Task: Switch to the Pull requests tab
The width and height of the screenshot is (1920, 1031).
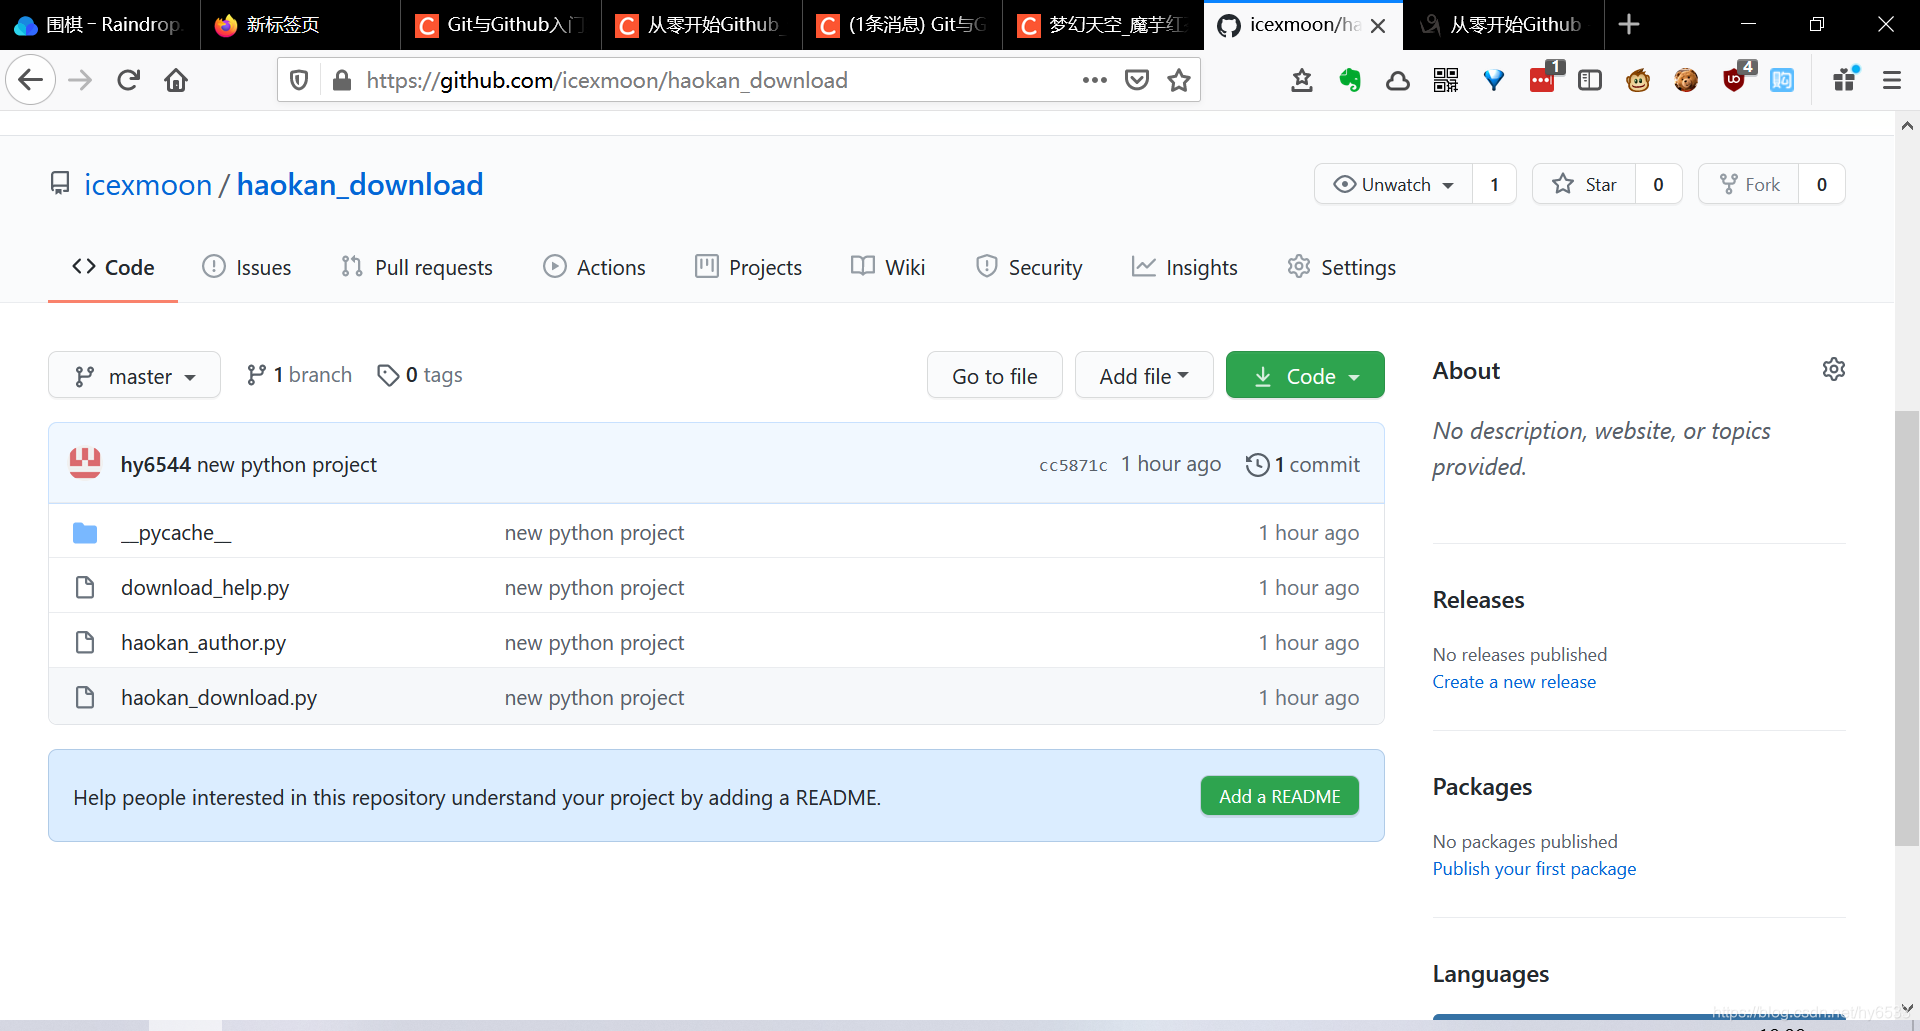Action: point(417,267)
